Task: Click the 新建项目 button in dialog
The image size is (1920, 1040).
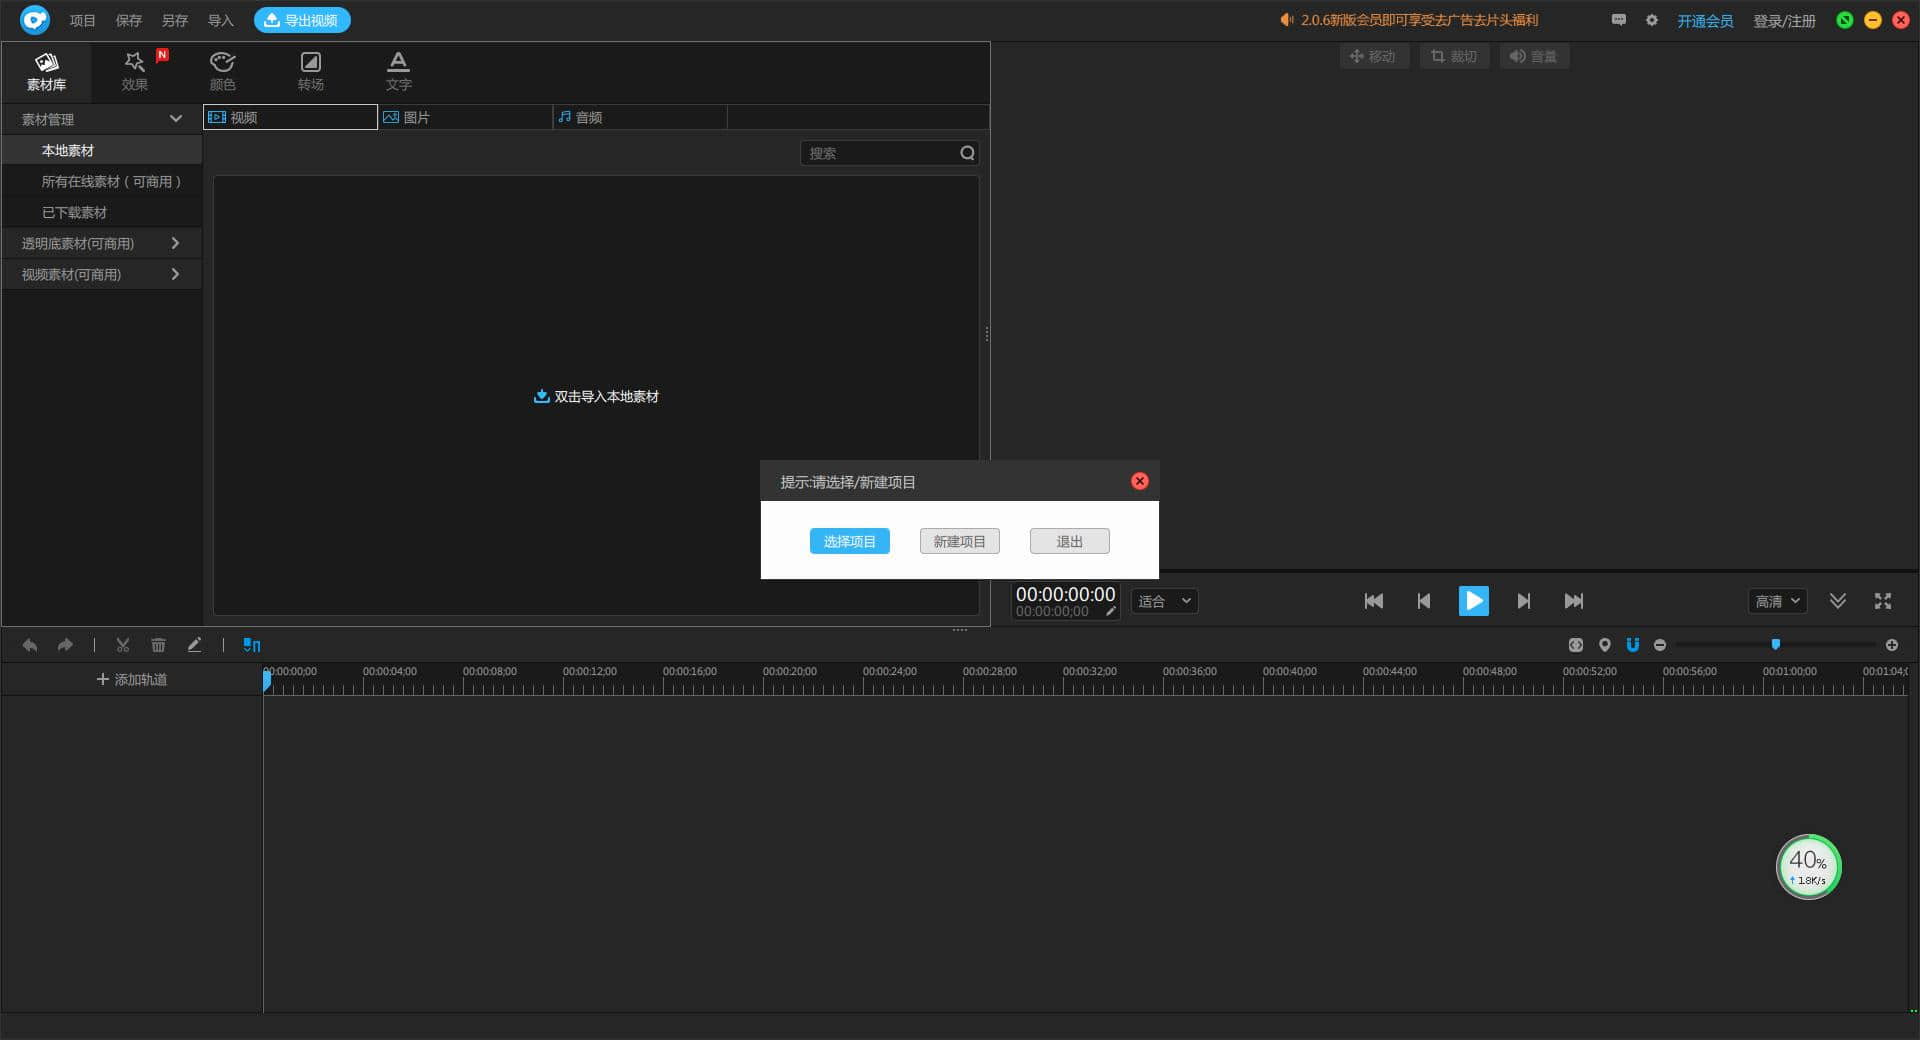Action: coord(959,541)
